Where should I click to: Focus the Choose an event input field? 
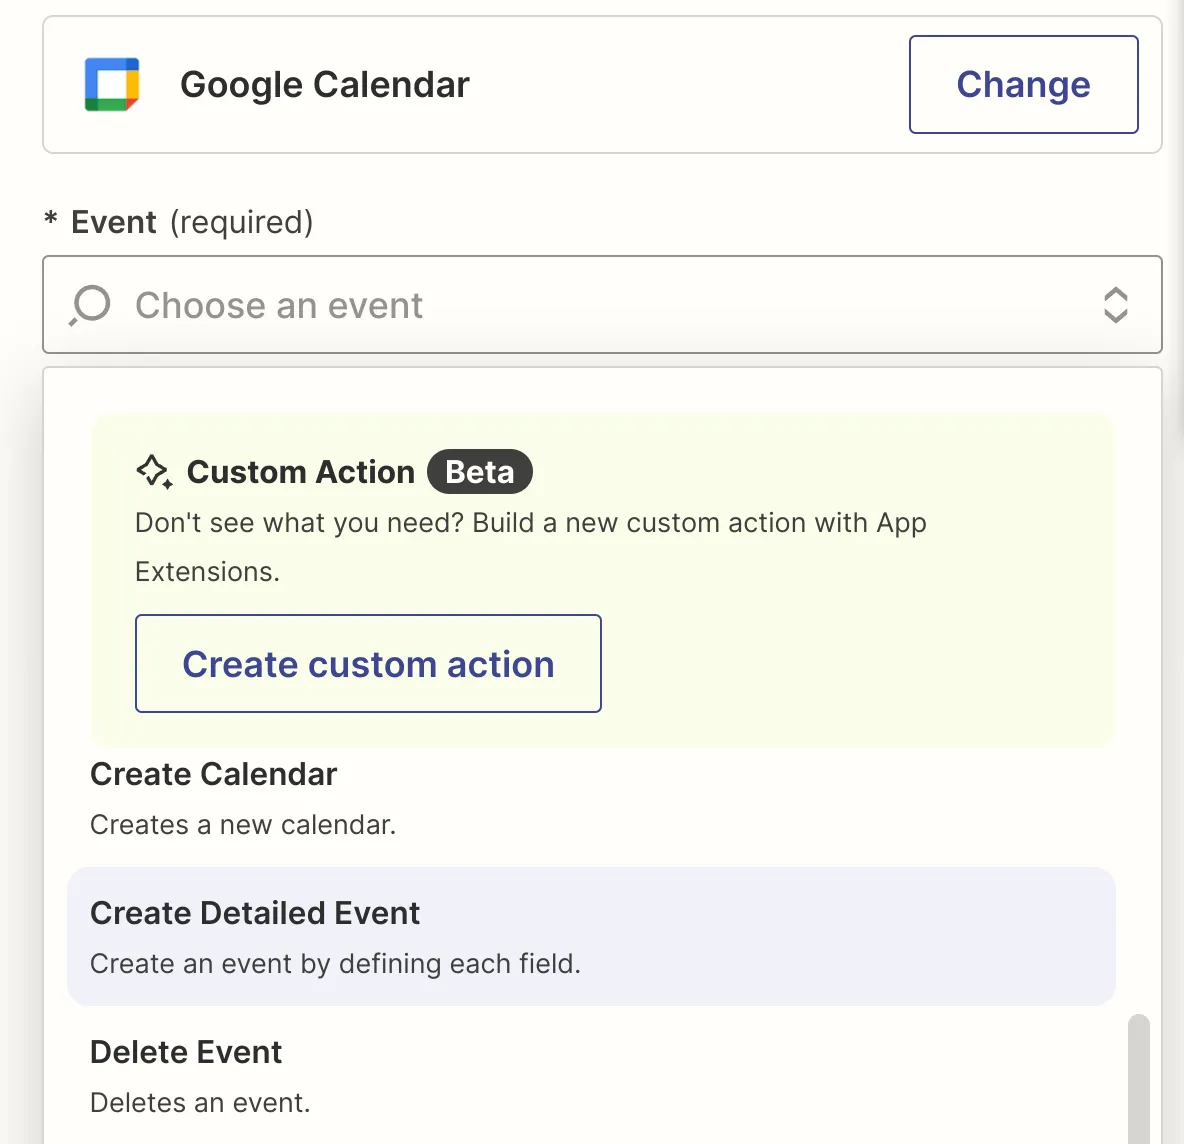coord(602,304)
